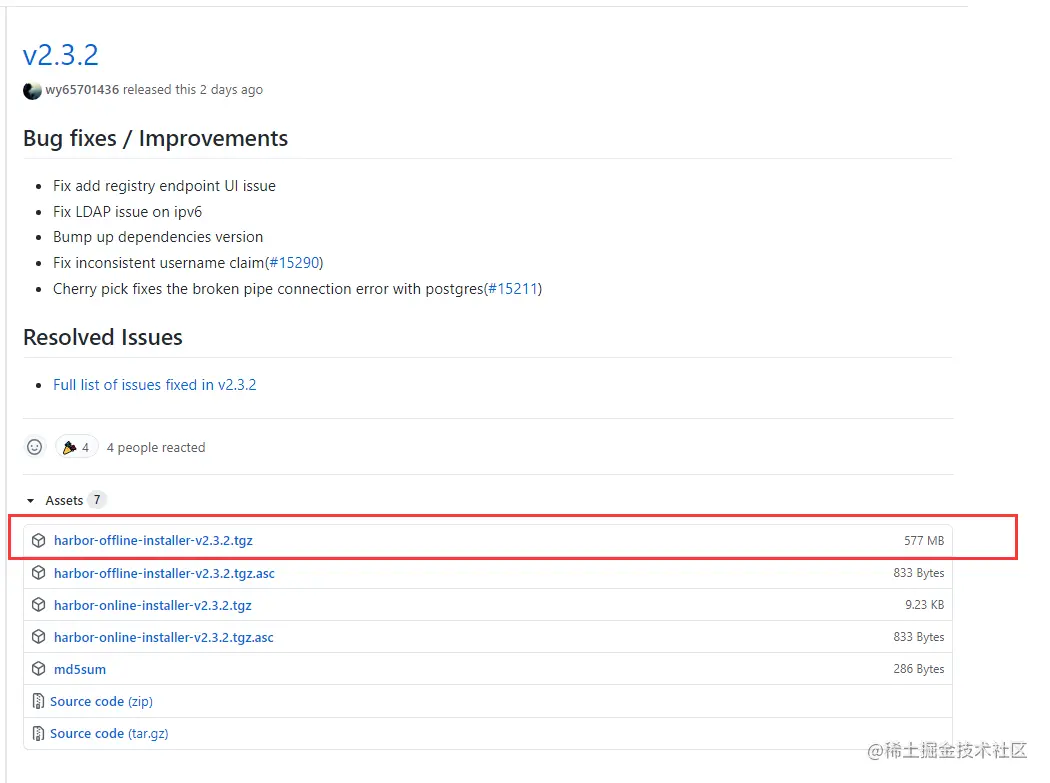This screenshot has width=1050, height=783.
Task: Open the v2.3.2 release title link
Action: click(x=60, y=55)
